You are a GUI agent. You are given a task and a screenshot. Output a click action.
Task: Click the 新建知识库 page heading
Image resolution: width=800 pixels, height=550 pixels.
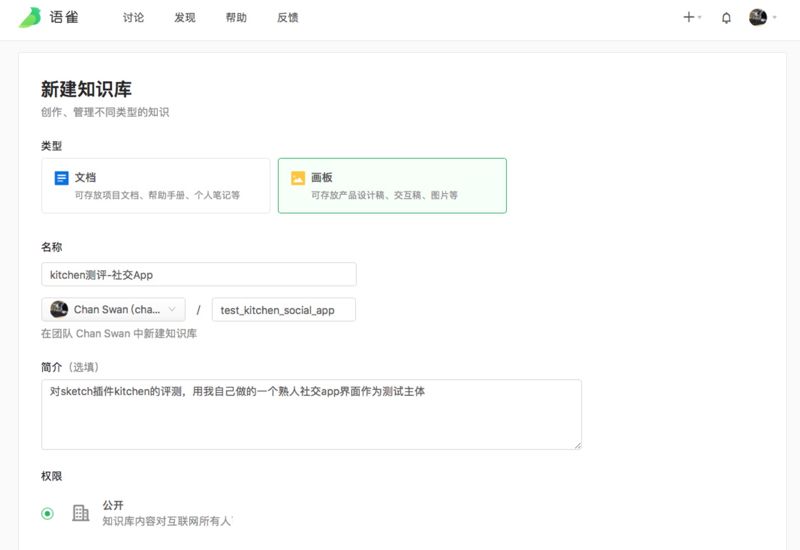(x=86, y=89)
